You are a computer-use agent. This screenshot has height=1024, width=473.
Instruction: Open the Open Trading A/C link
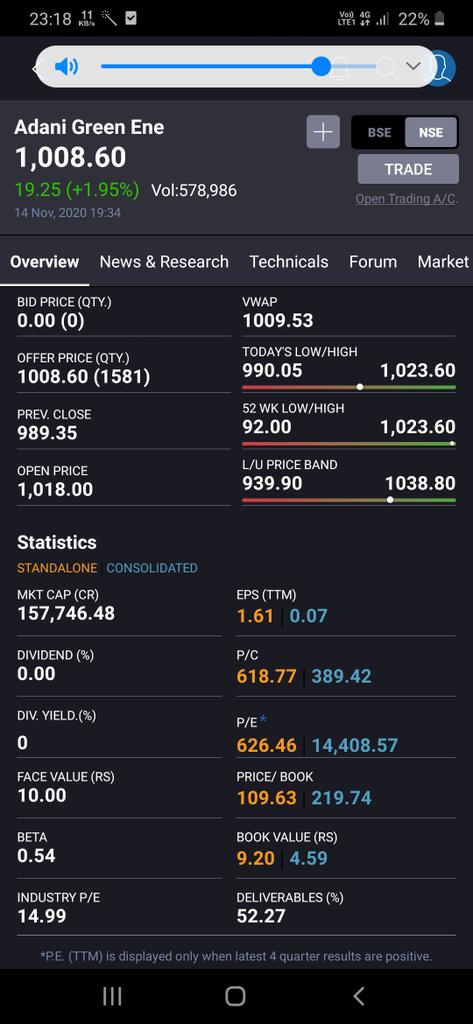point(406,199)
